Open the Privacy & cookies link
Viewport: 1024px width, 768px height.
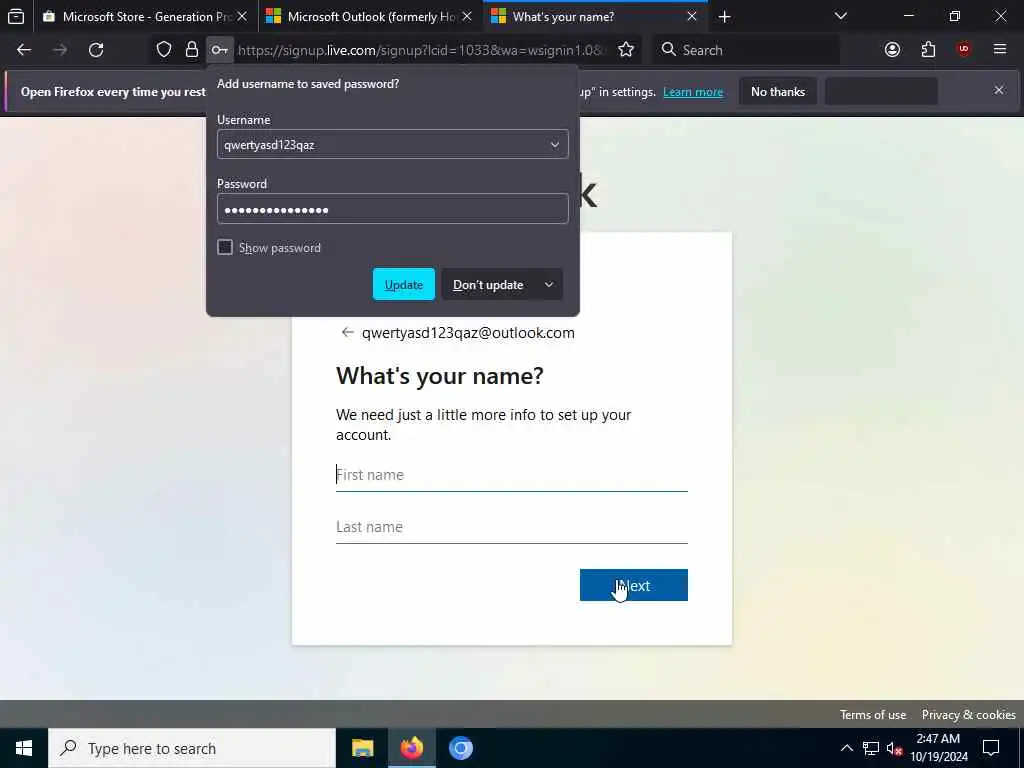pos(968,714)
